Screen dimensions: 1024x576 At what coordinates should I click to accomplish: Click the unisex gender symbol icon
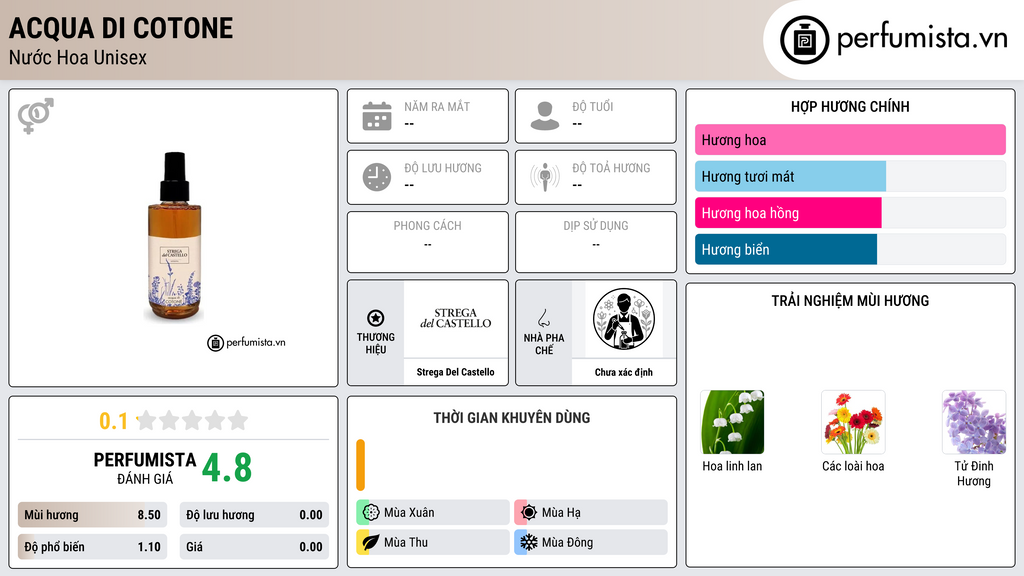coord(35,116)
